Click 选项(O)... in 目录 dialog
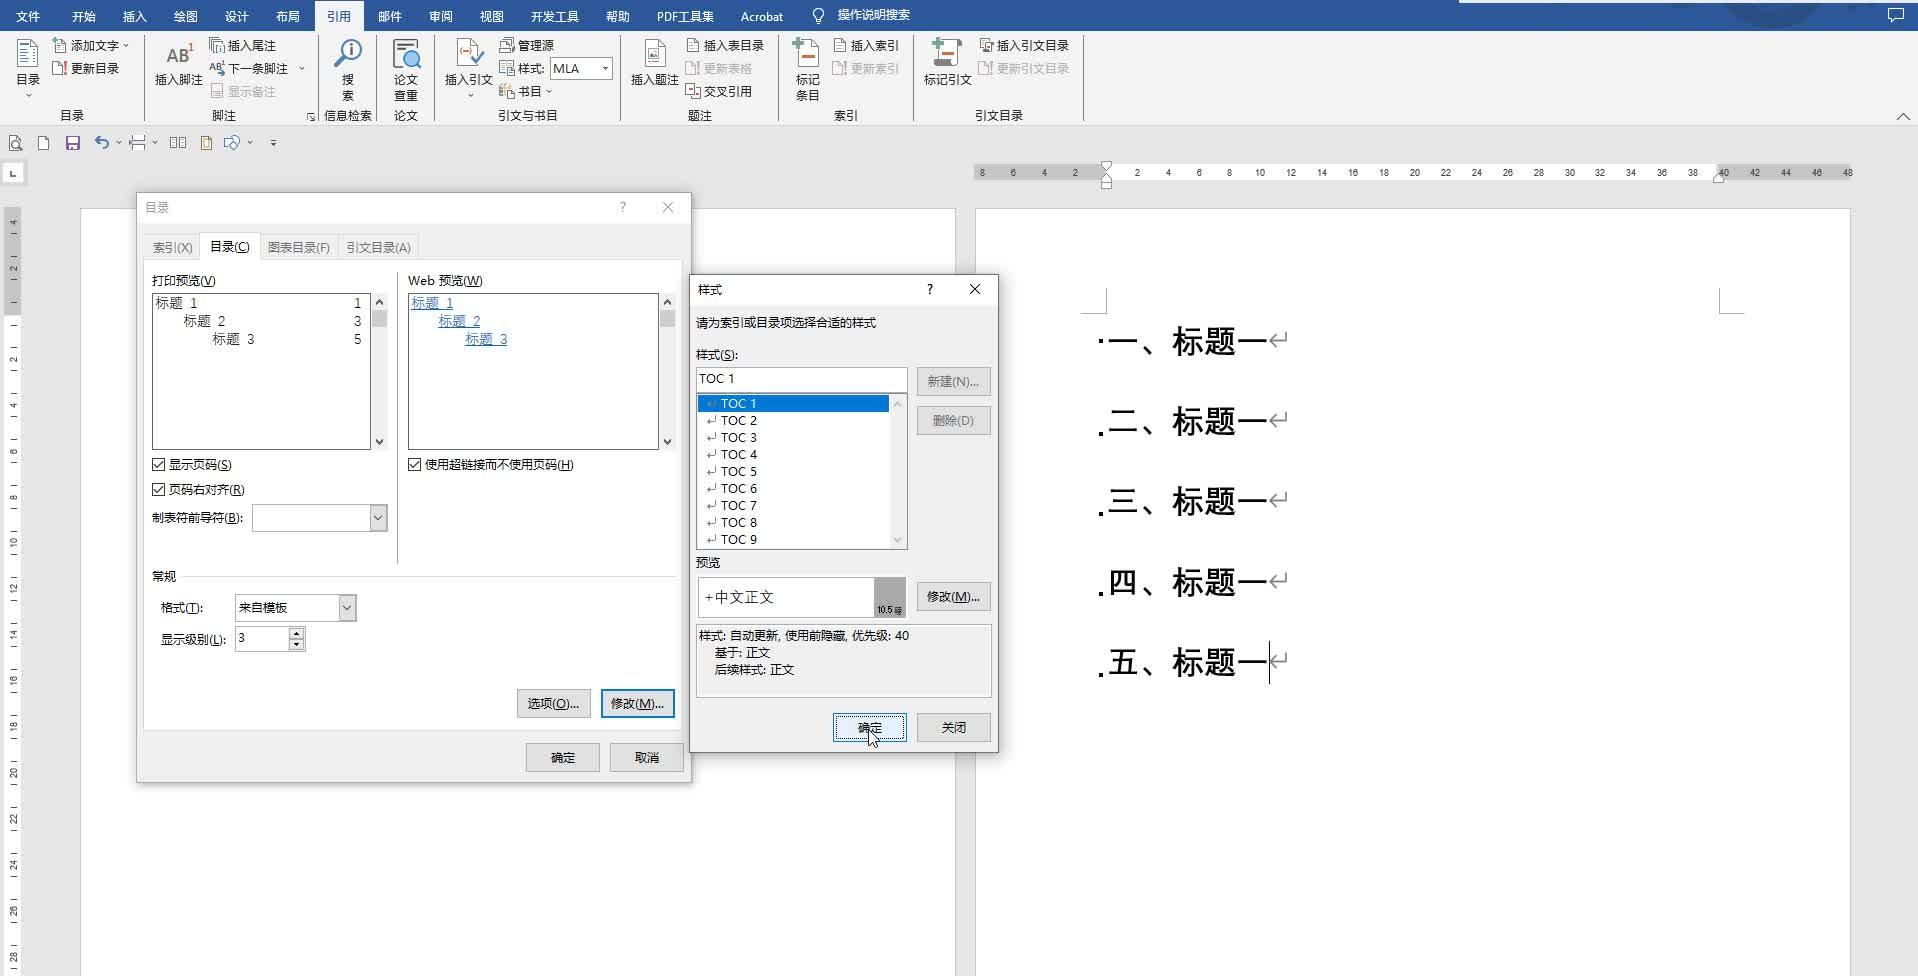 coord(554,704)
